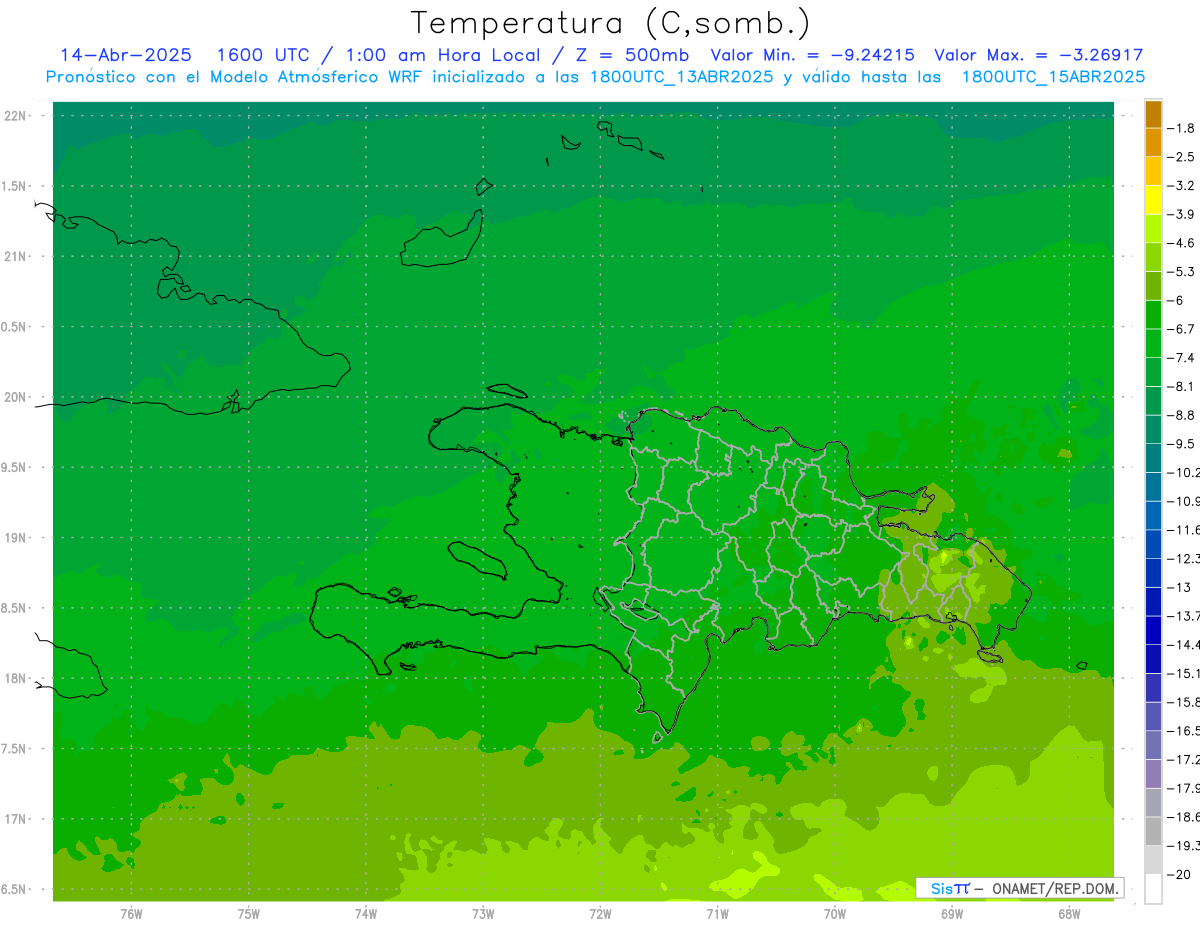
Task: Click the 75W longitude label
Action: point(248,914)
